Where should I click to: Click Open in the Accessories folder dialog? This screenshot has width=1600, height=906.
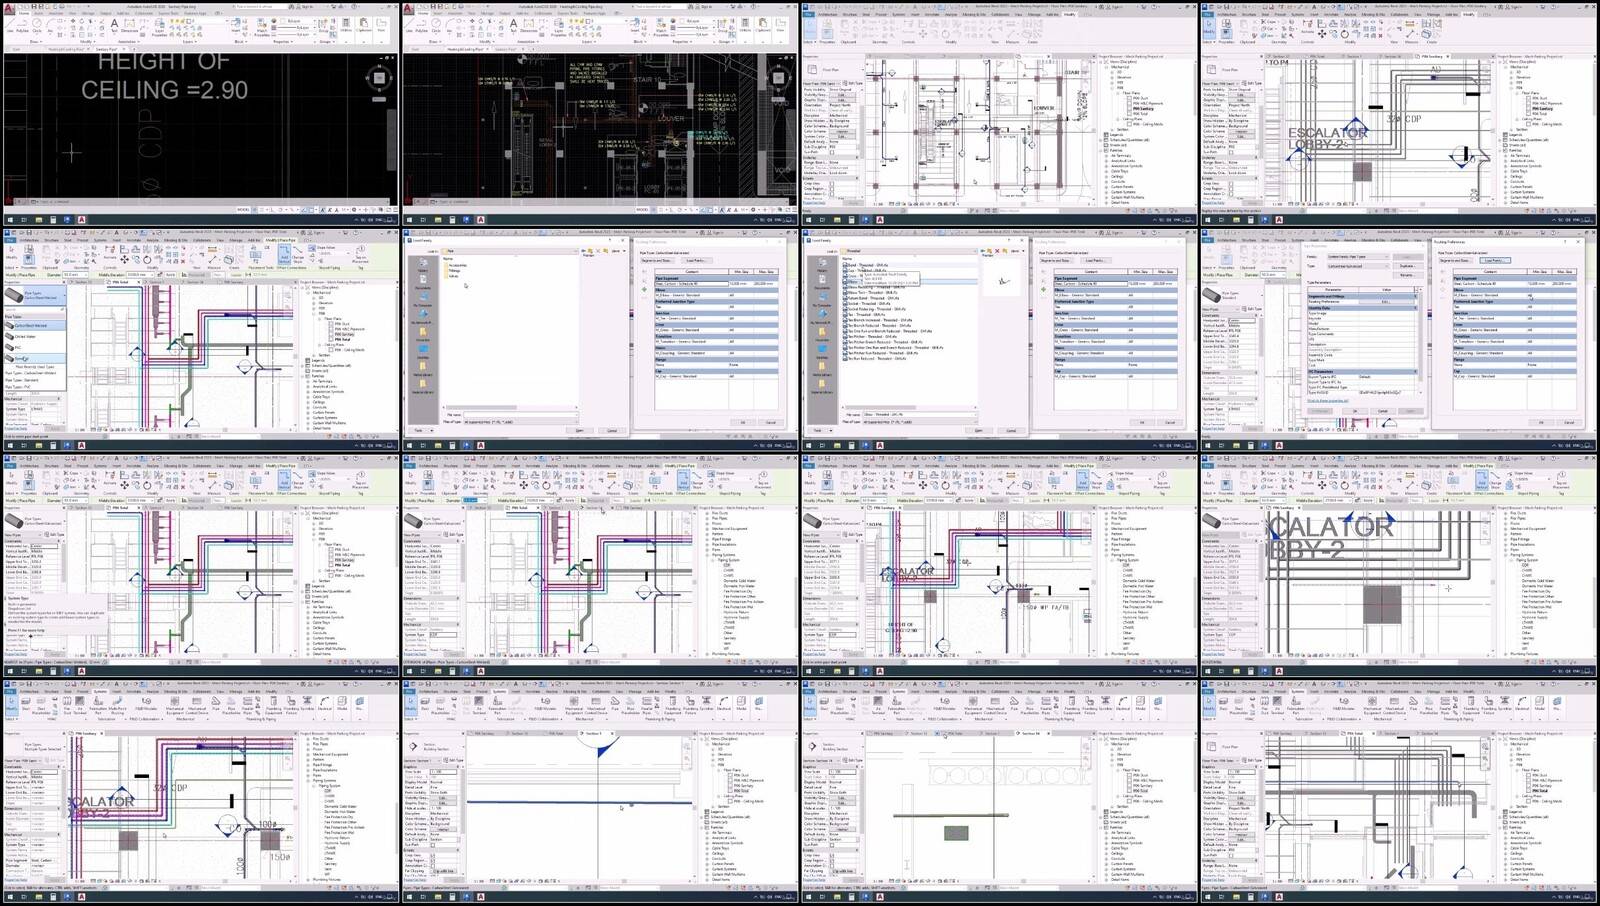(579, 431)
